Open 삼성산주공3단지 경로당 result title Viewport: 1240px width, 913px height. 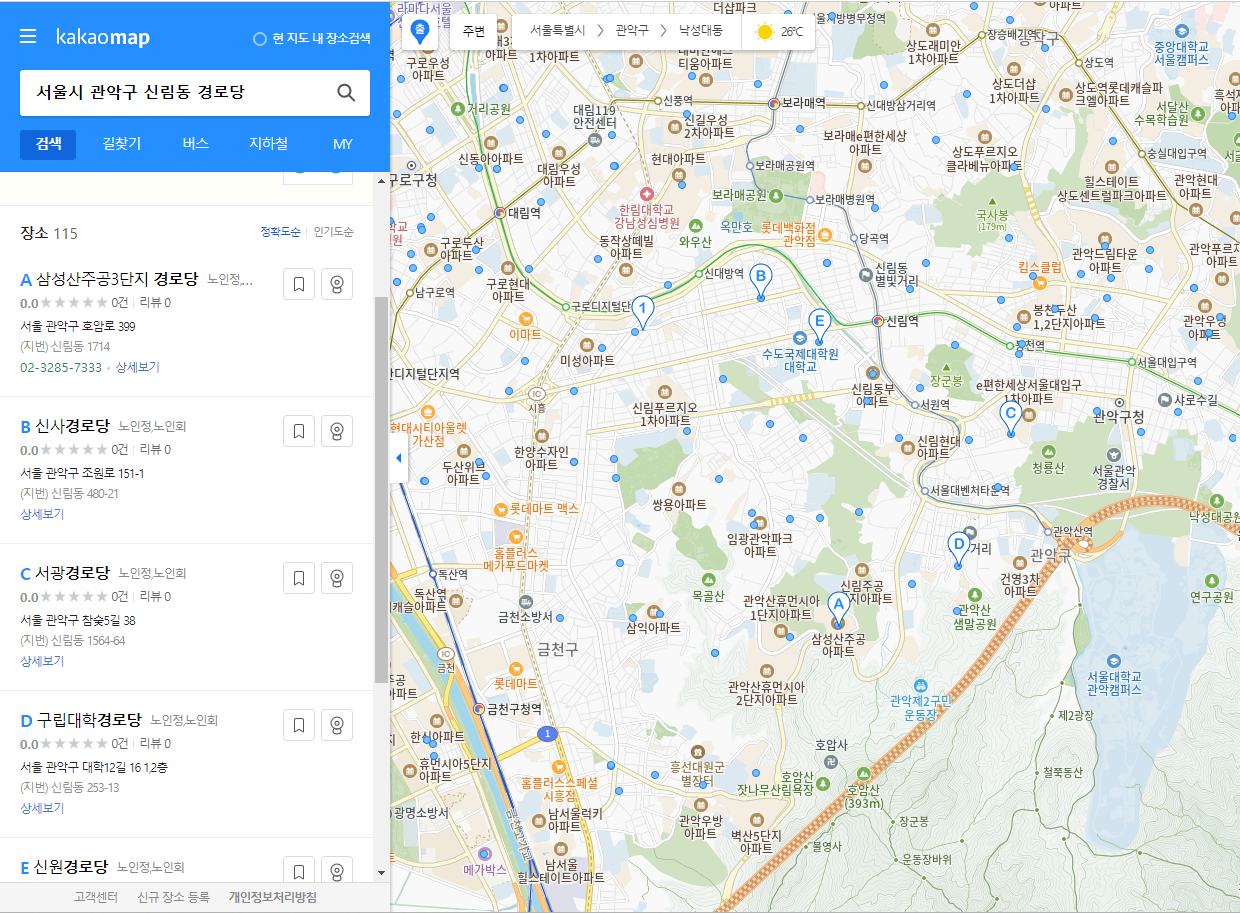[117, 278]
